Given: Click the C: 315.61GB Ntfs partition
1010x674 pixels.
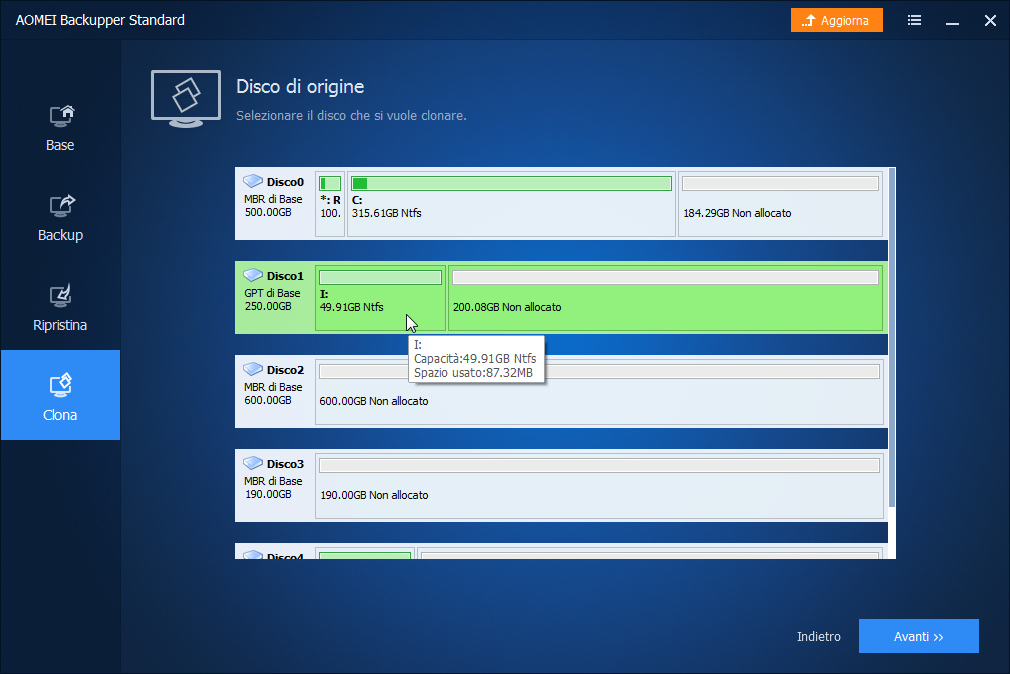Looking at the screenshot, I should [511, 204].
